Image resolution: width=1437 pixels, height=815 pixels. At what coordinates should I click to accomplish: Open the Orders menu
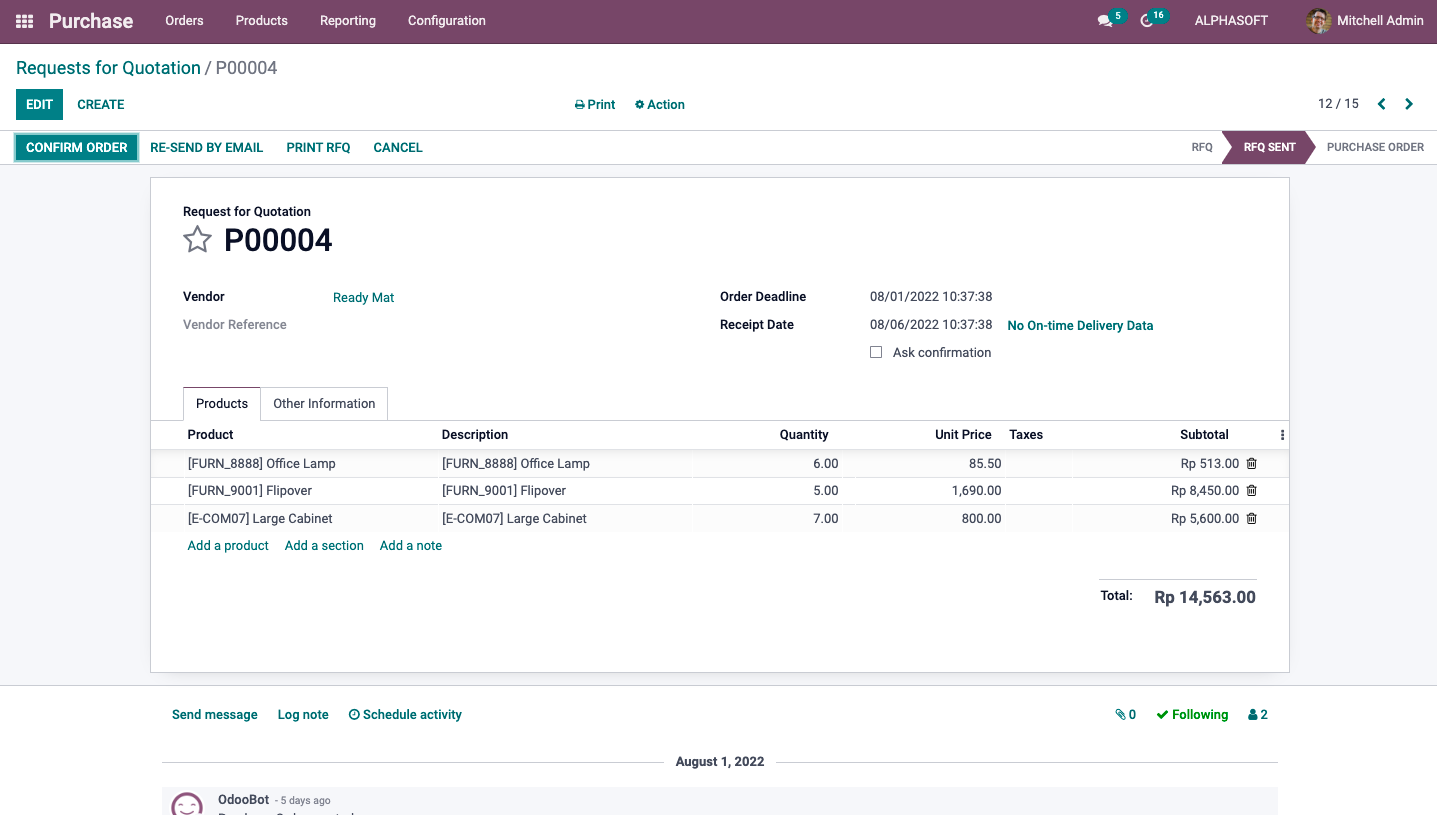[184, 21]
